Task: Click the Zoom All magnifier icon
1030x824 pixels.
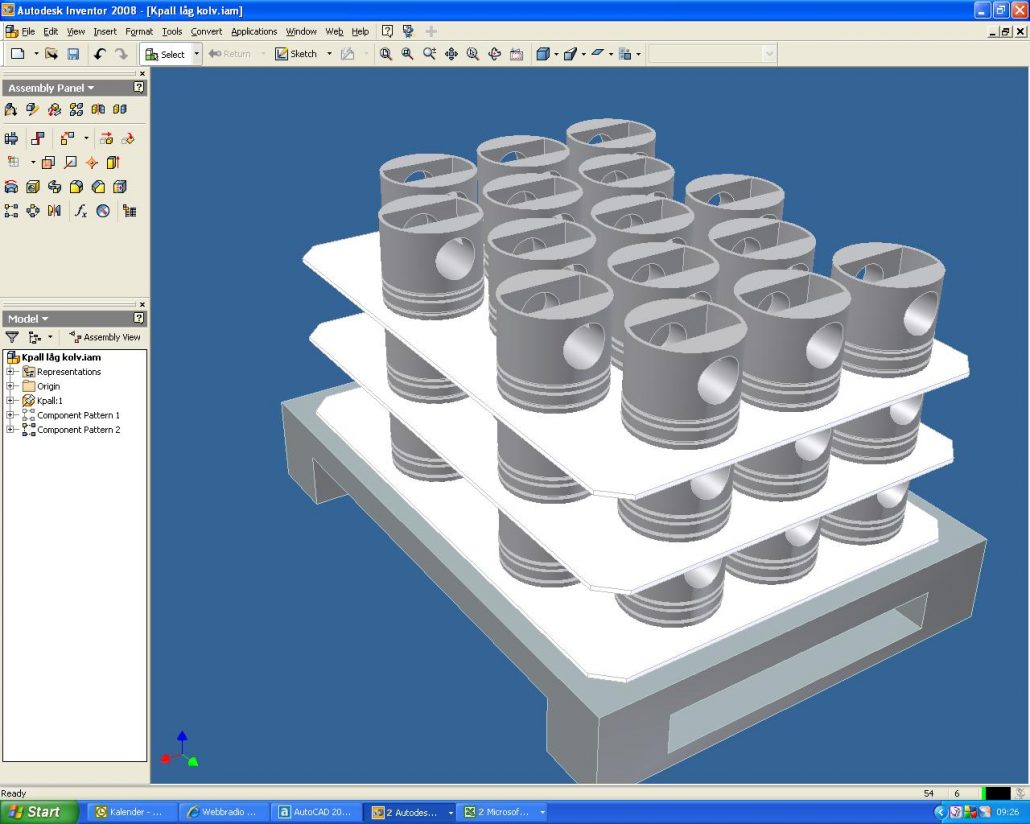Action: (386, 54)
